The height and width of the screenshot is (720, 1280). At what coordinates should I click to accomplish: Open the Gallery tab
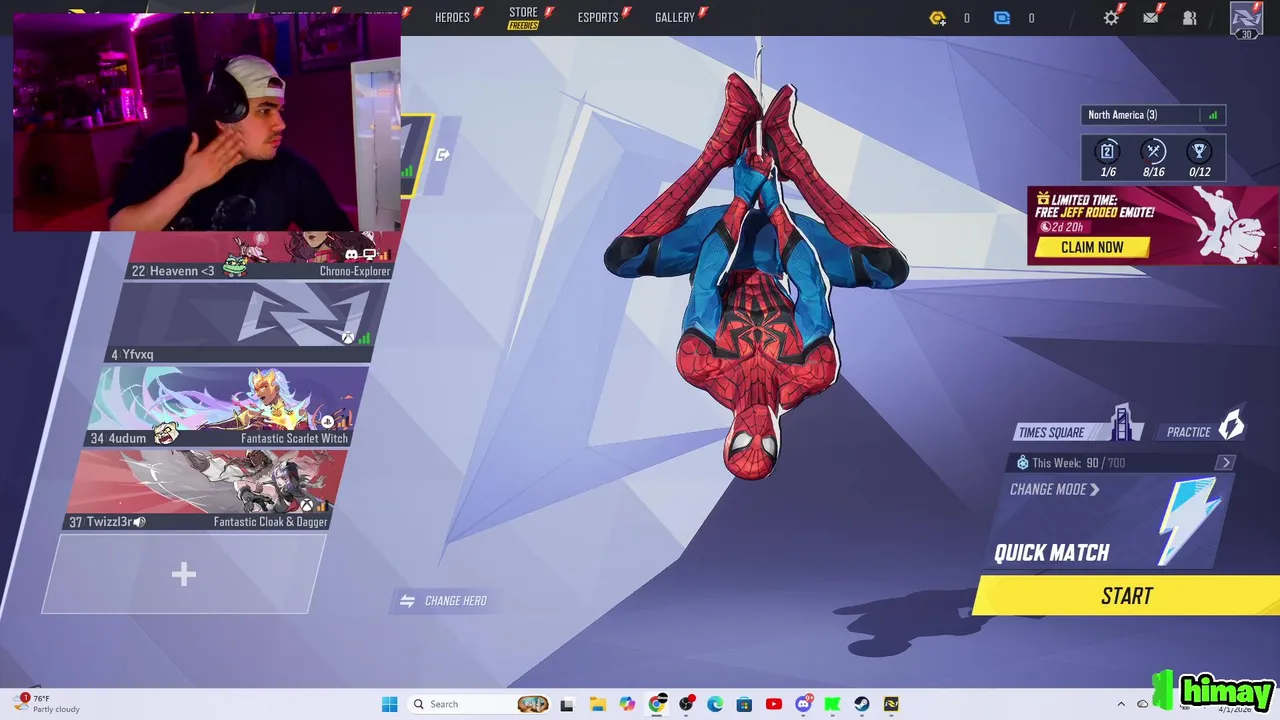click(x=675, y=17)
